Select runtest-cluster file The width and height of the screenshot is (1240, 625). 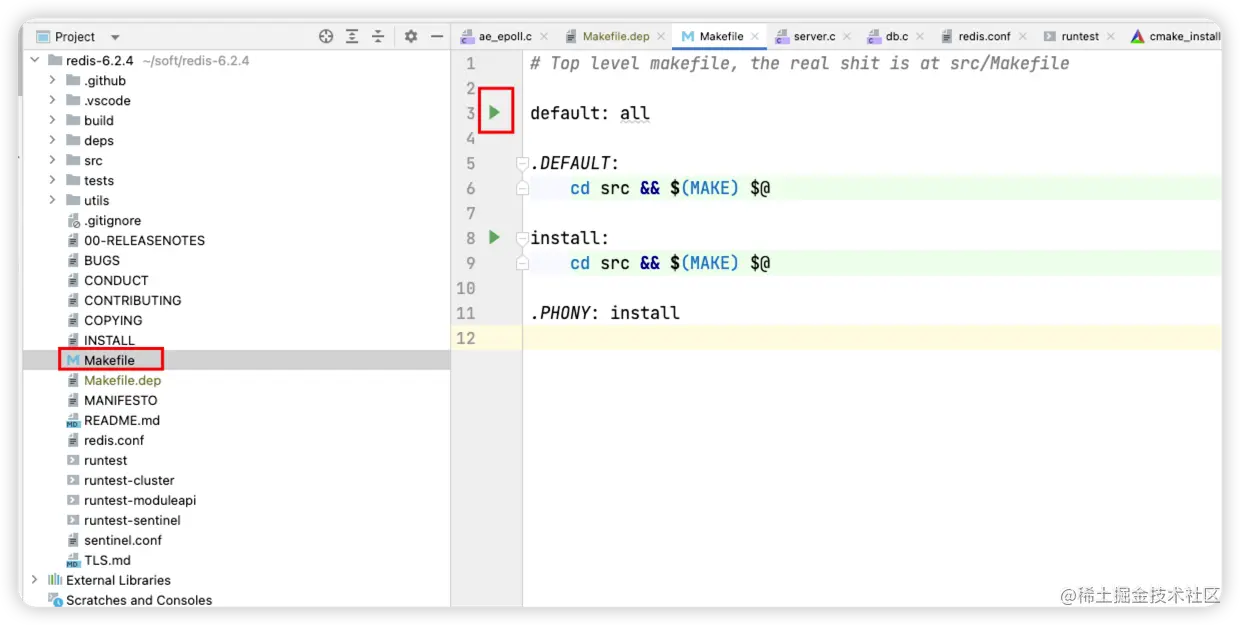(129, 480)
